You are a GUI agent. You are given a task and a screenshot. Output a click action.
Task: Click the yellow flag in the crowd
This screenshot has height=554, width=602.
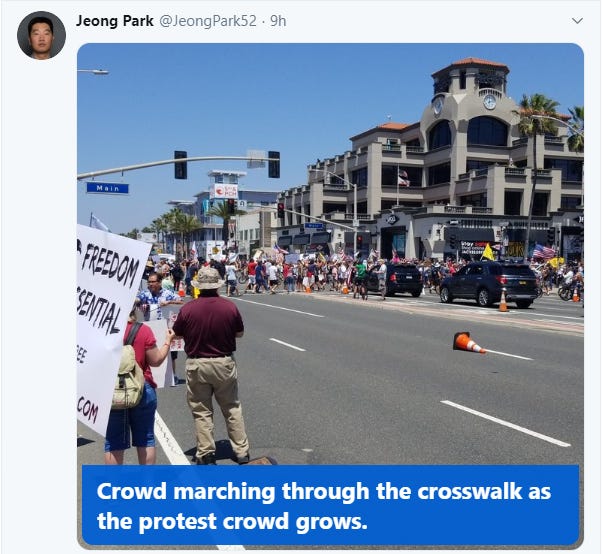click(488, 253)
